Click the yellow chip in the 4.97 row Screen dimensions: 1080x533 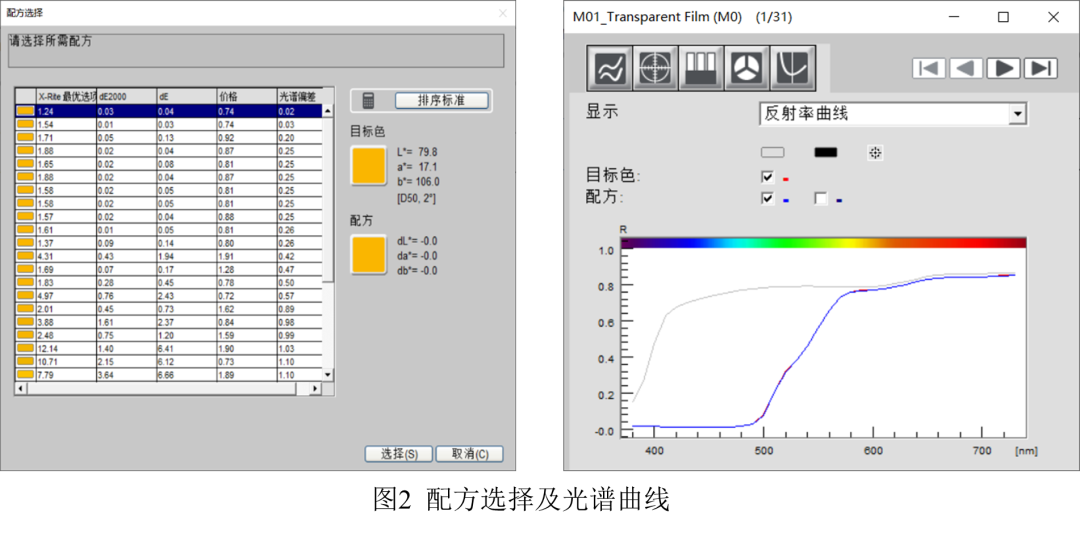click(25, 295)
